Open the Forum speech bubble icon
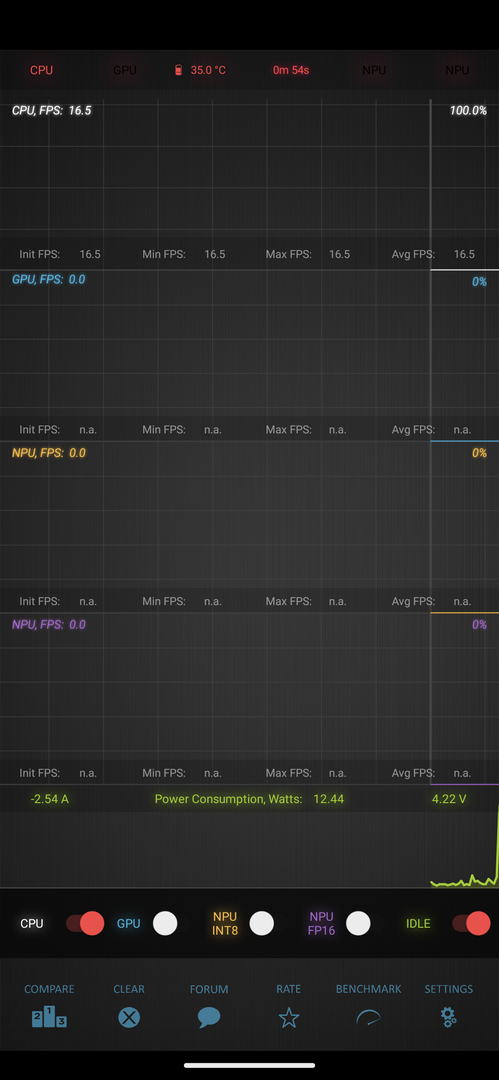Viewport: 499px width, 1080px height. pos(209,1017)
